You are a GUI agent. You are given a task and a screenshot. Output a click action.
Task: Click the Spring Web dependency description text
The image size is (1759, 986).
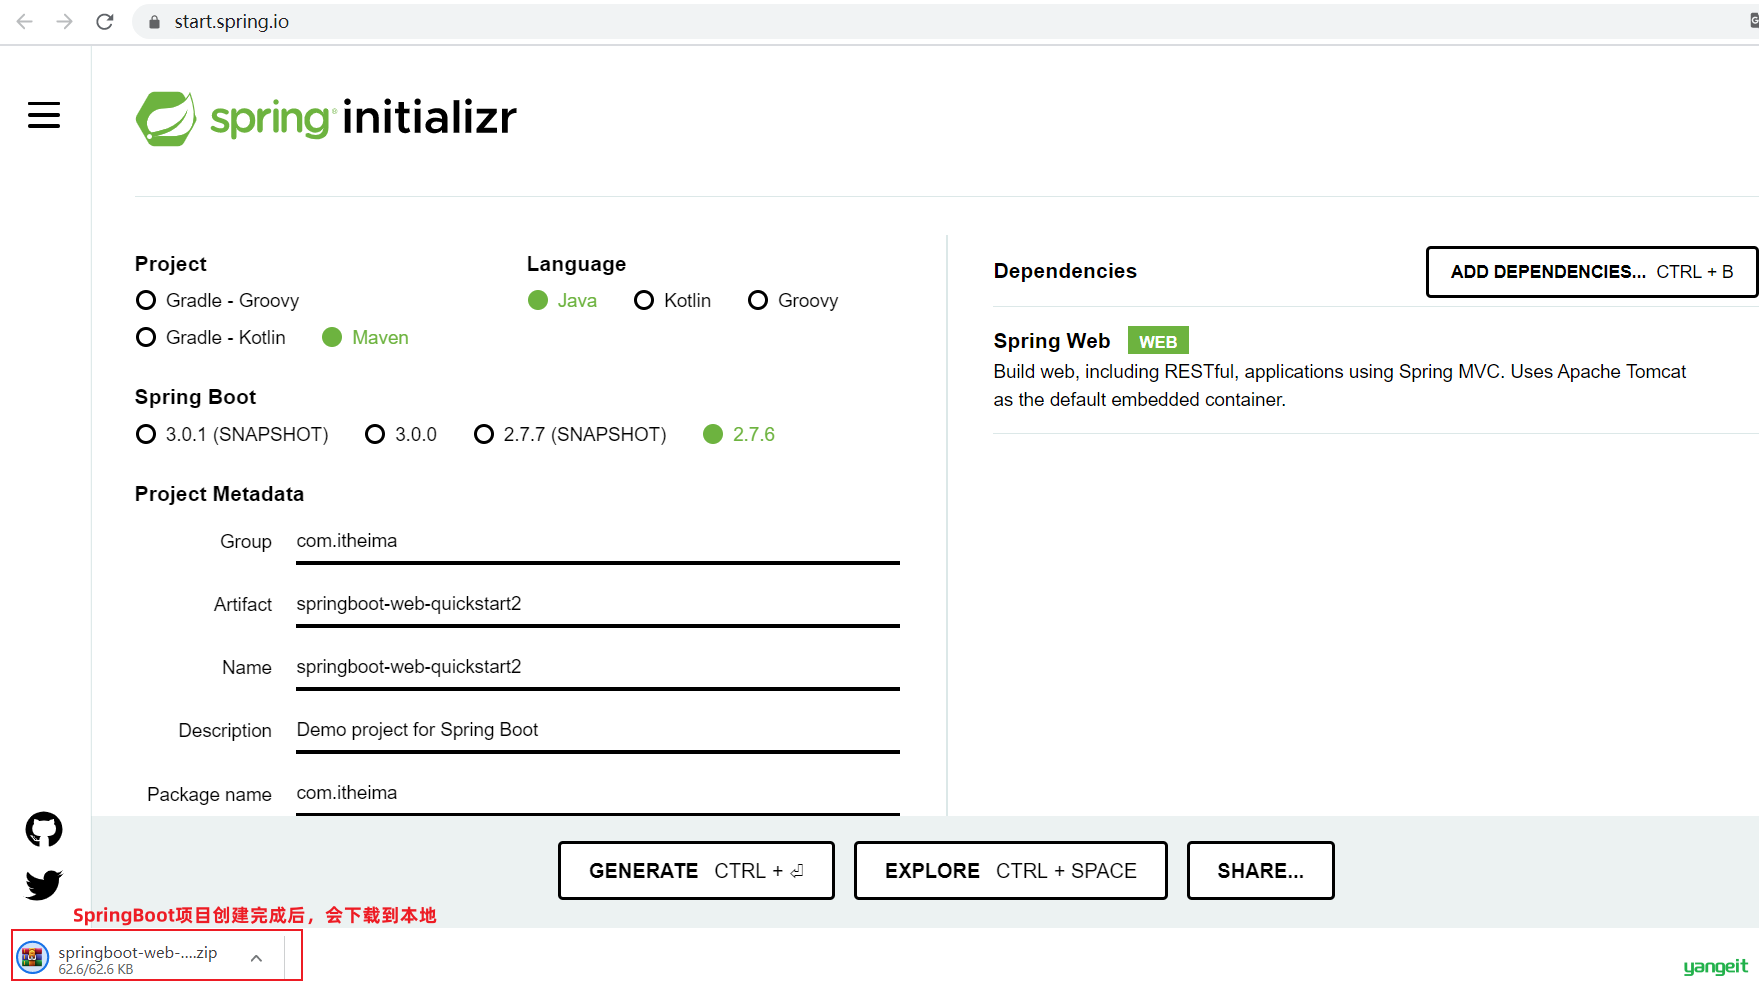1340,385
